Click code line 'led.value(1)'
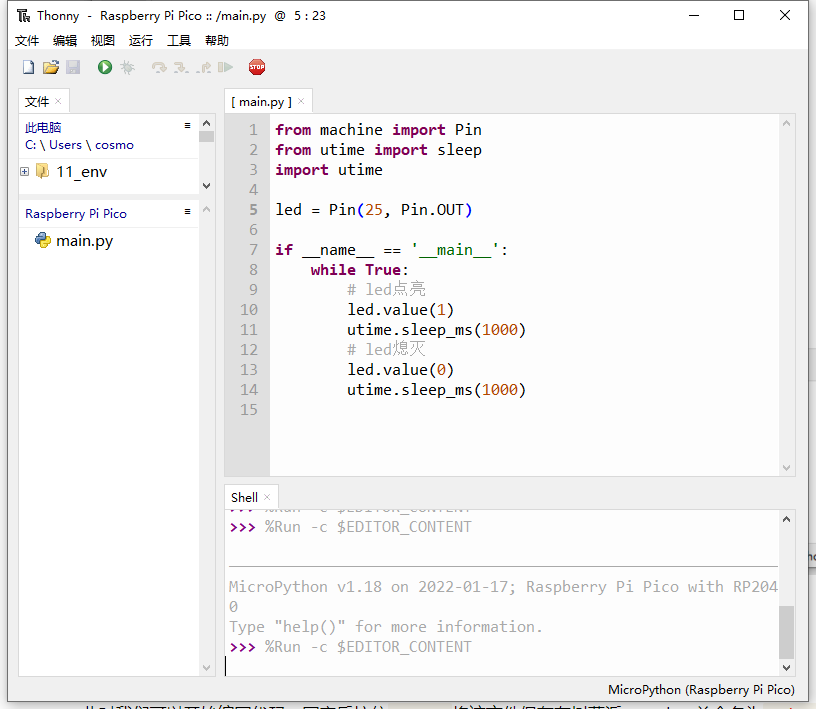 [x=400, y=310]
